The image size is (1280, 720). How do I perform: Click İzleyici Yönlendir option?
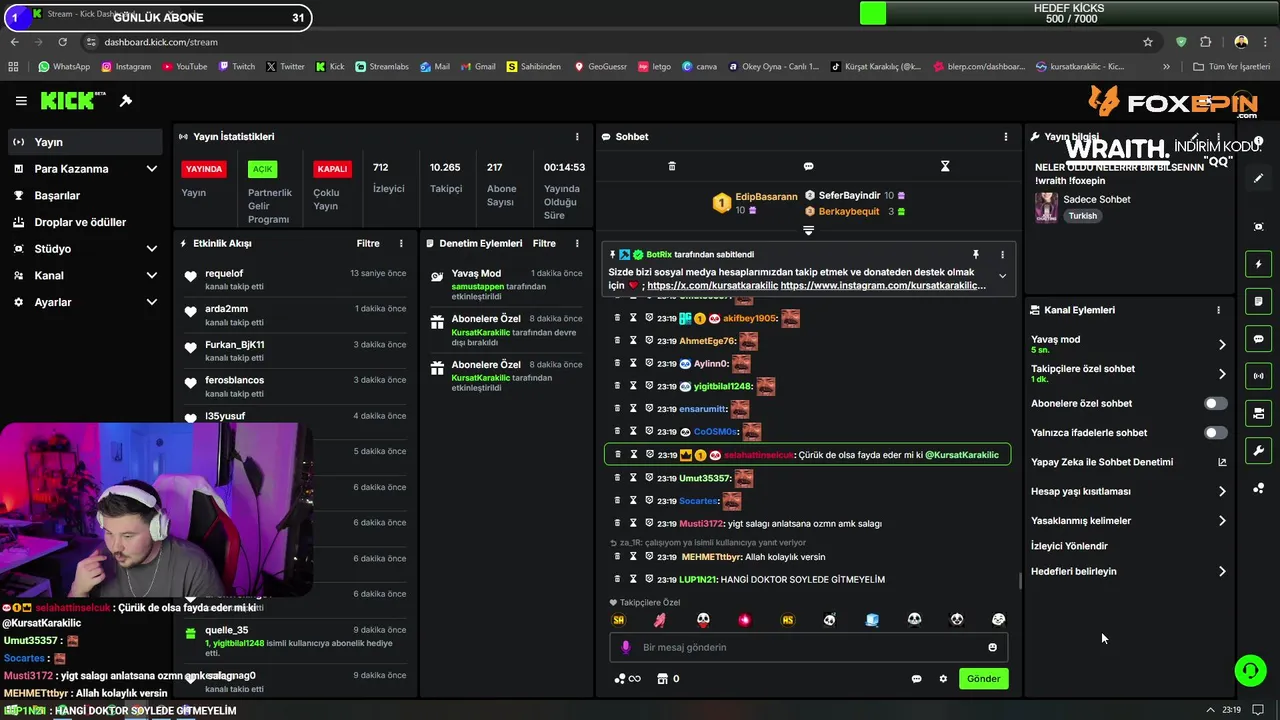pyautogui.click(x=1069, y=546)
